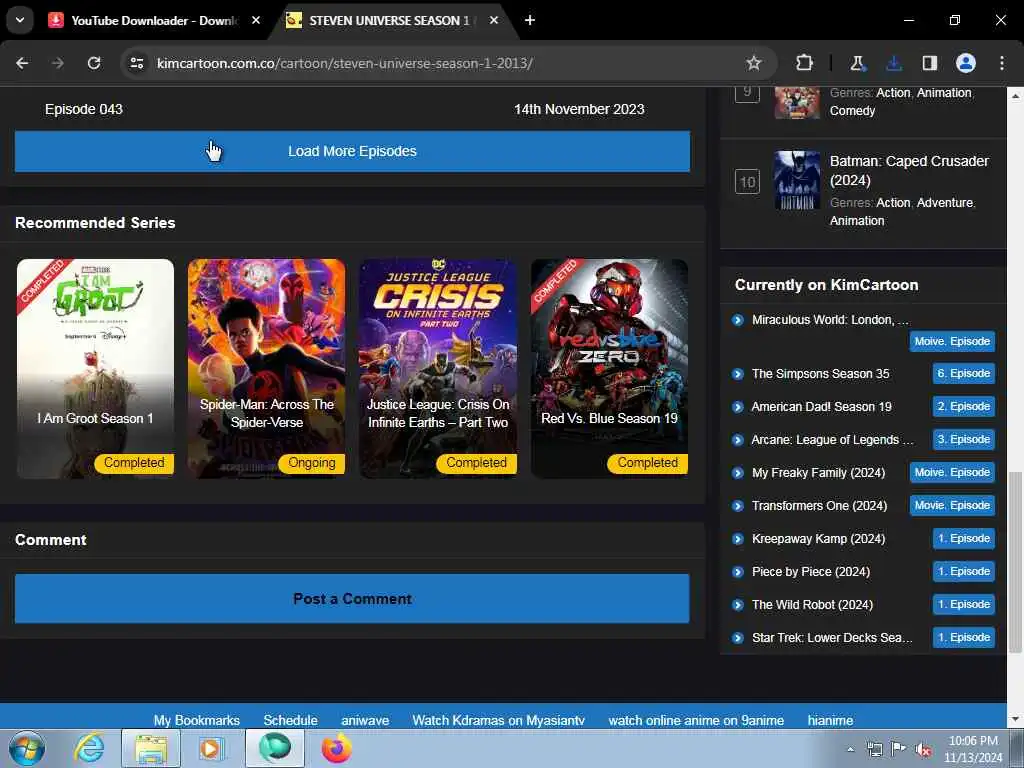Open Piece by Piece (2024) link
The image size is (1024, 768).
point(810,572)
